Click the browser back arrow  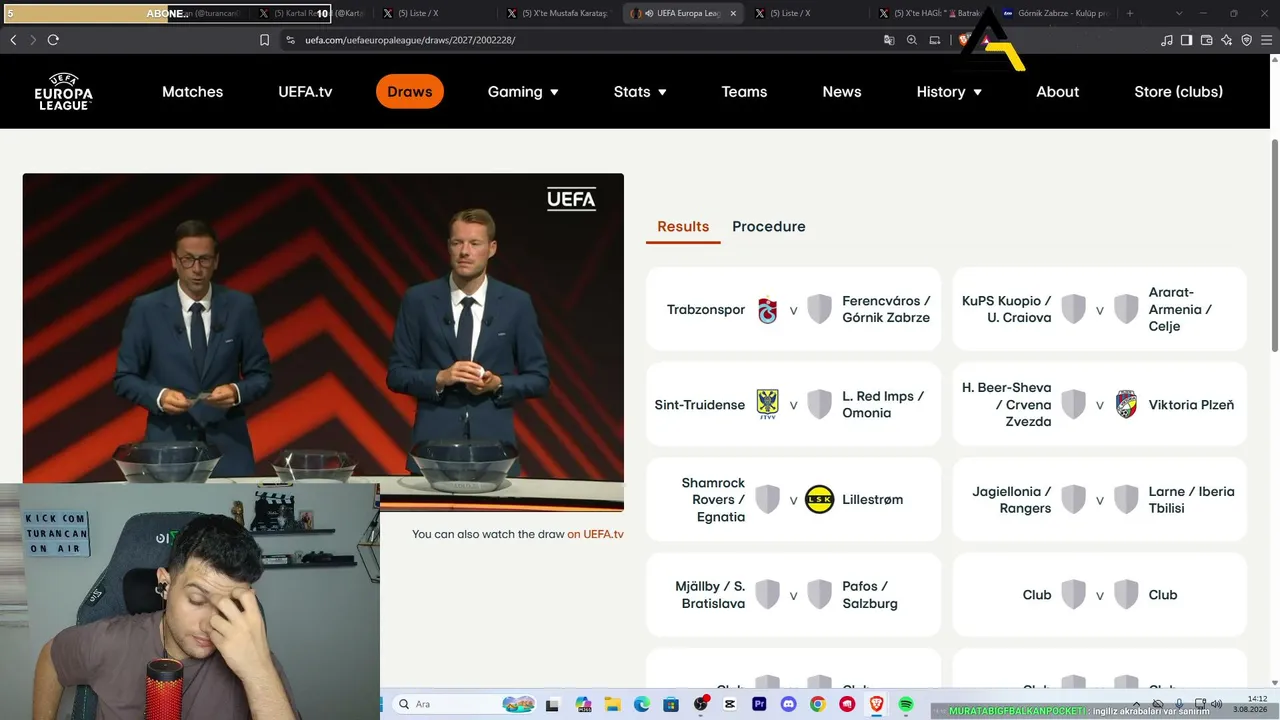(13, 40)
